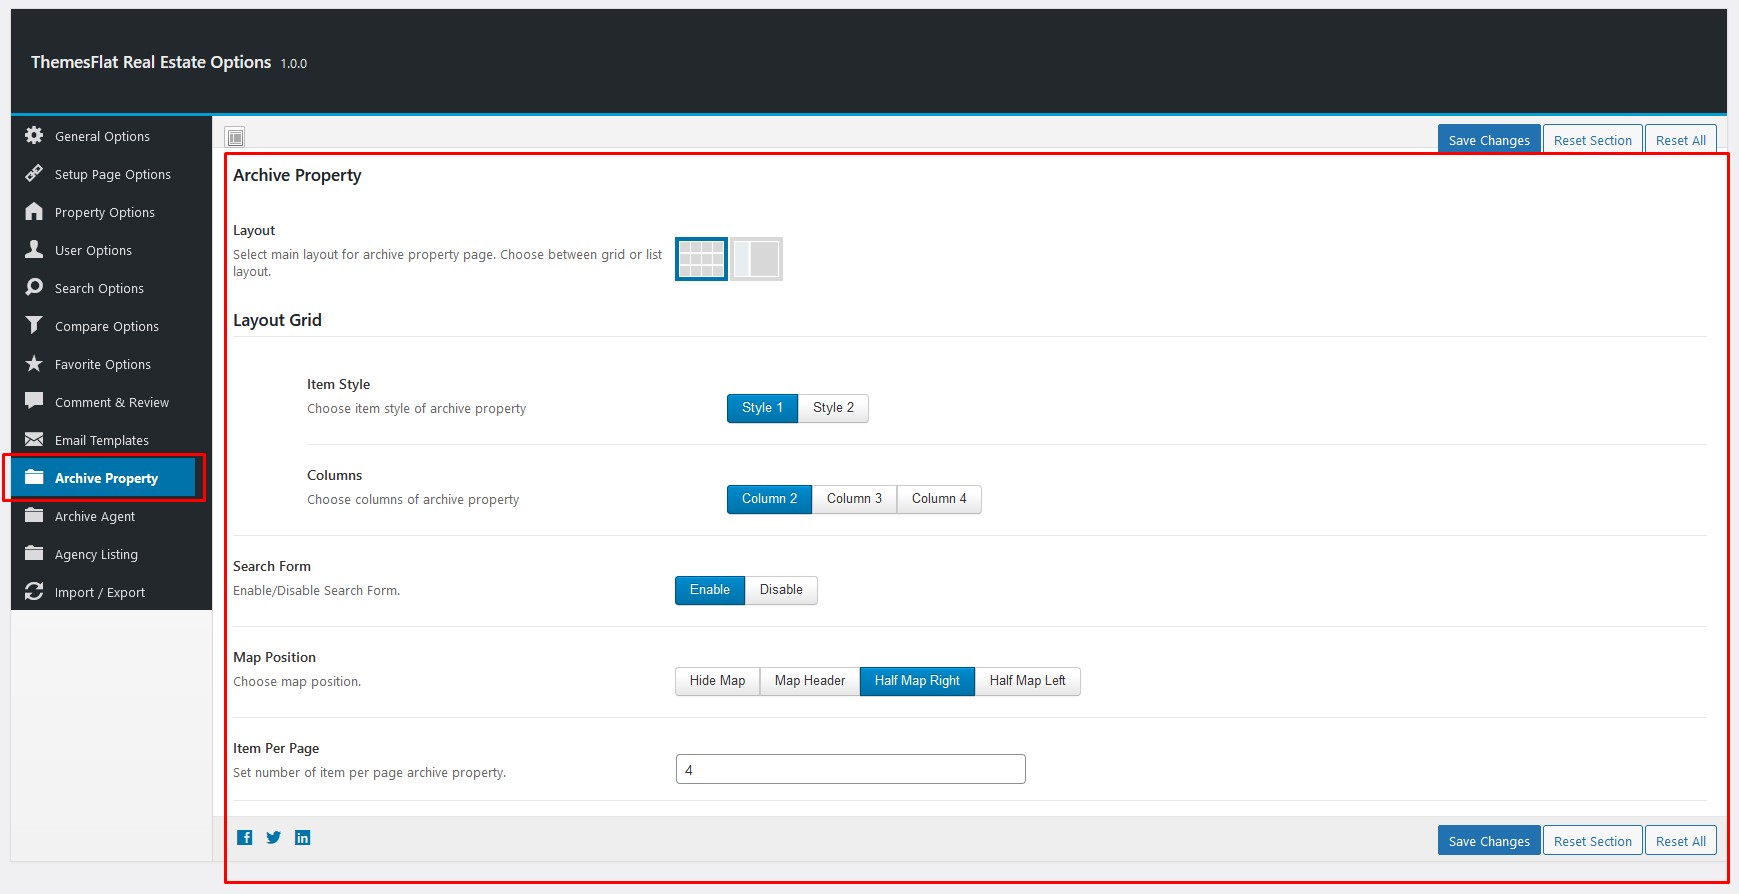1739x894 pixels.
Task: Select Half Map Left position
Action: click(1028, 681)
